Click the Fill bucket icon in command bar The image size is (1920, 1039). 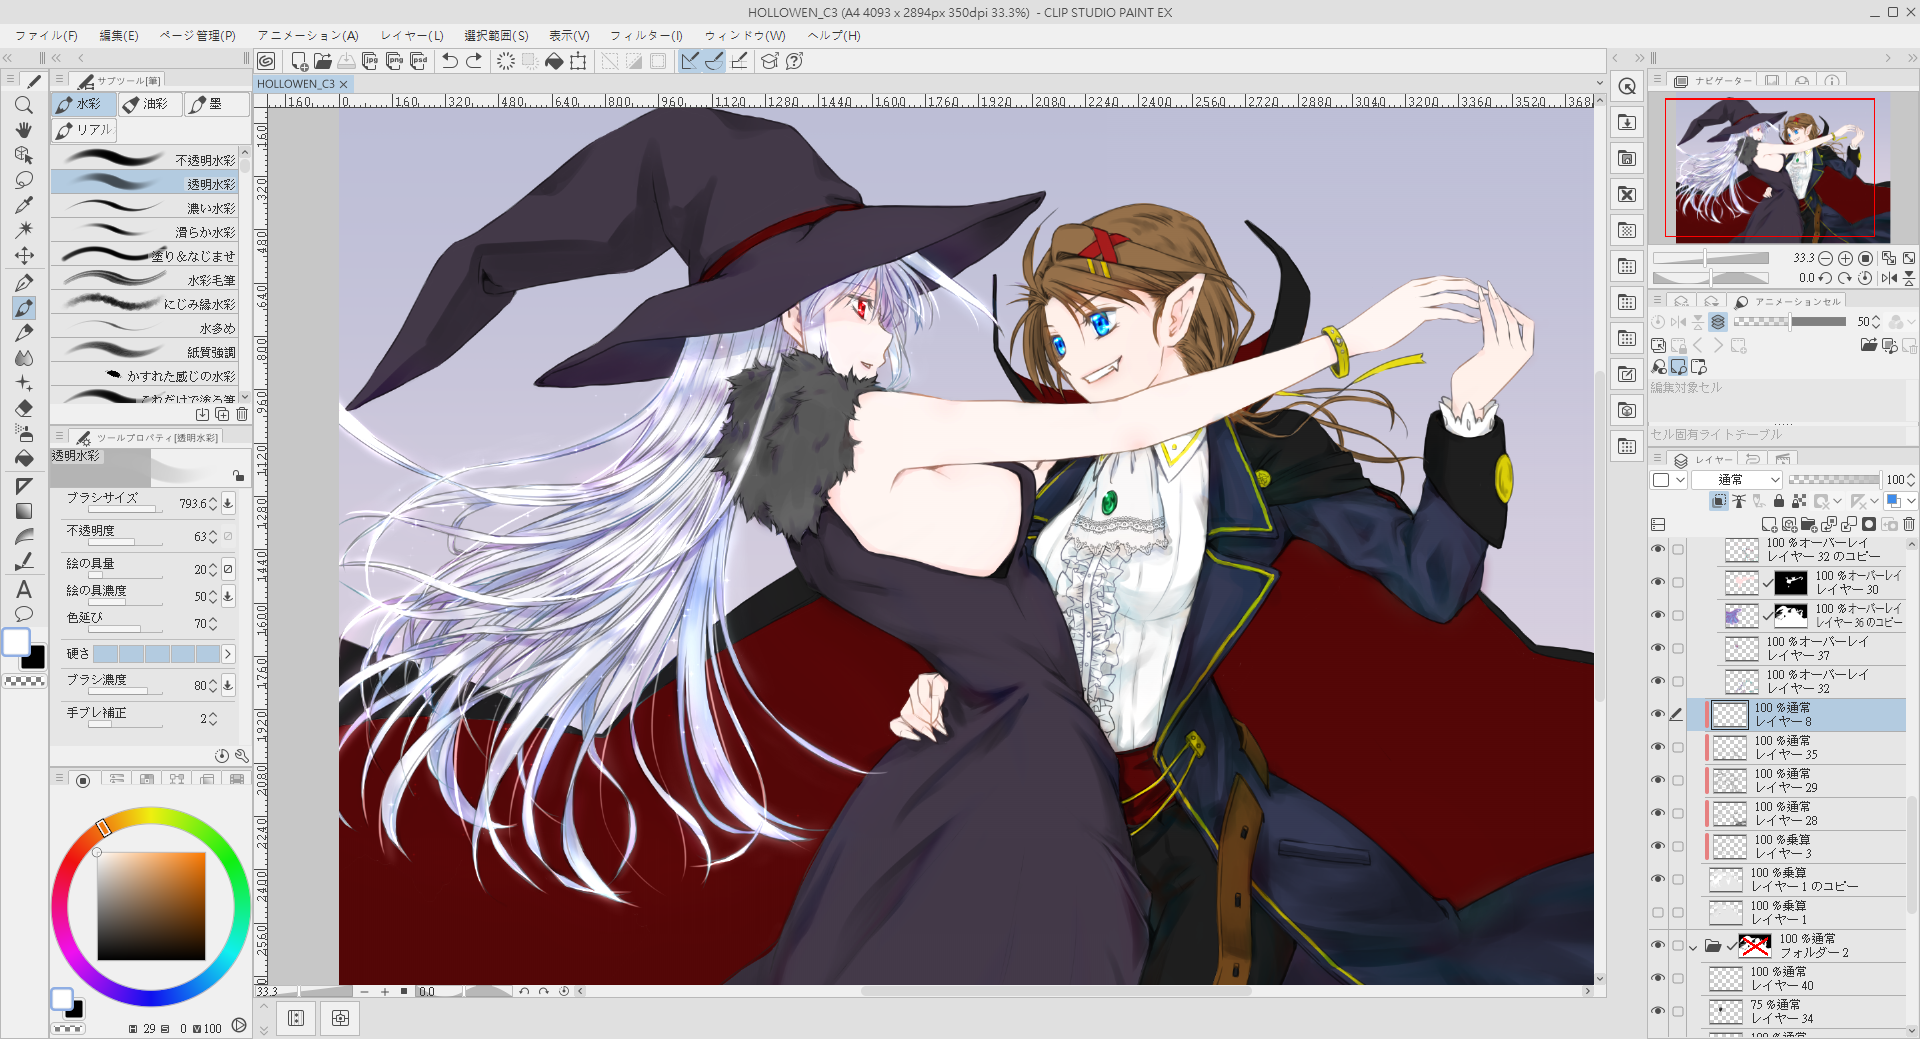pos(554,61)
